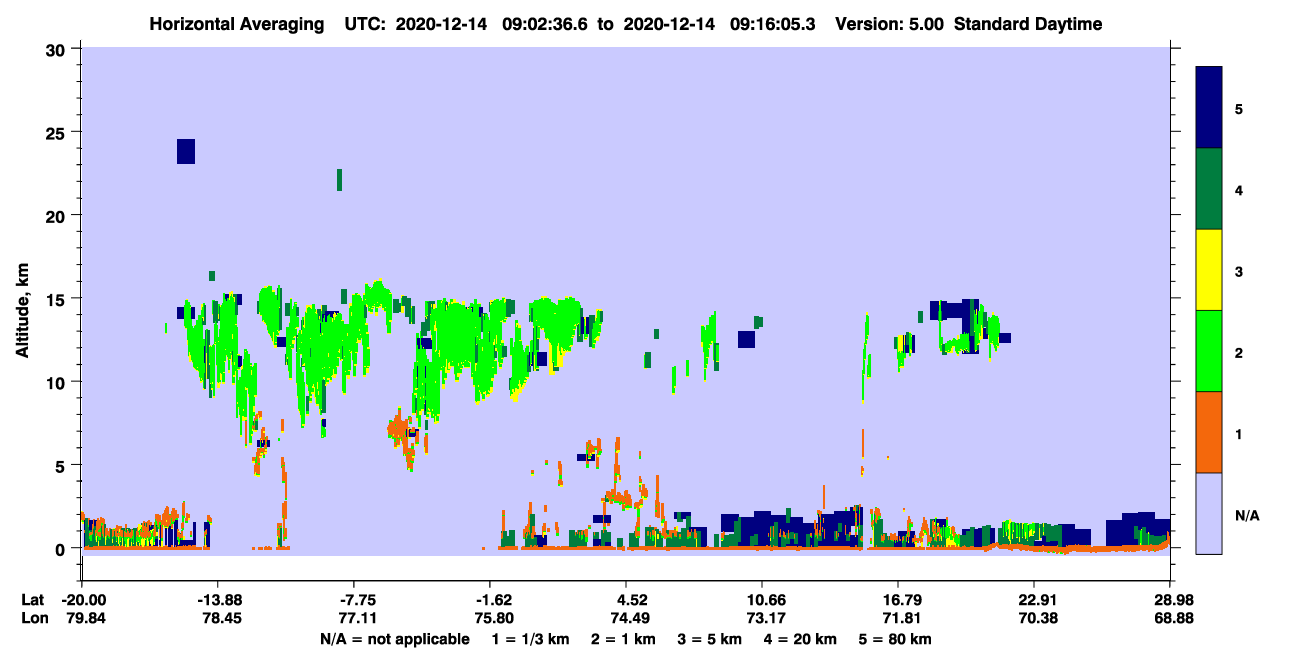
Task: Click the latitude value '-13.88'
Action: [217, 600]
